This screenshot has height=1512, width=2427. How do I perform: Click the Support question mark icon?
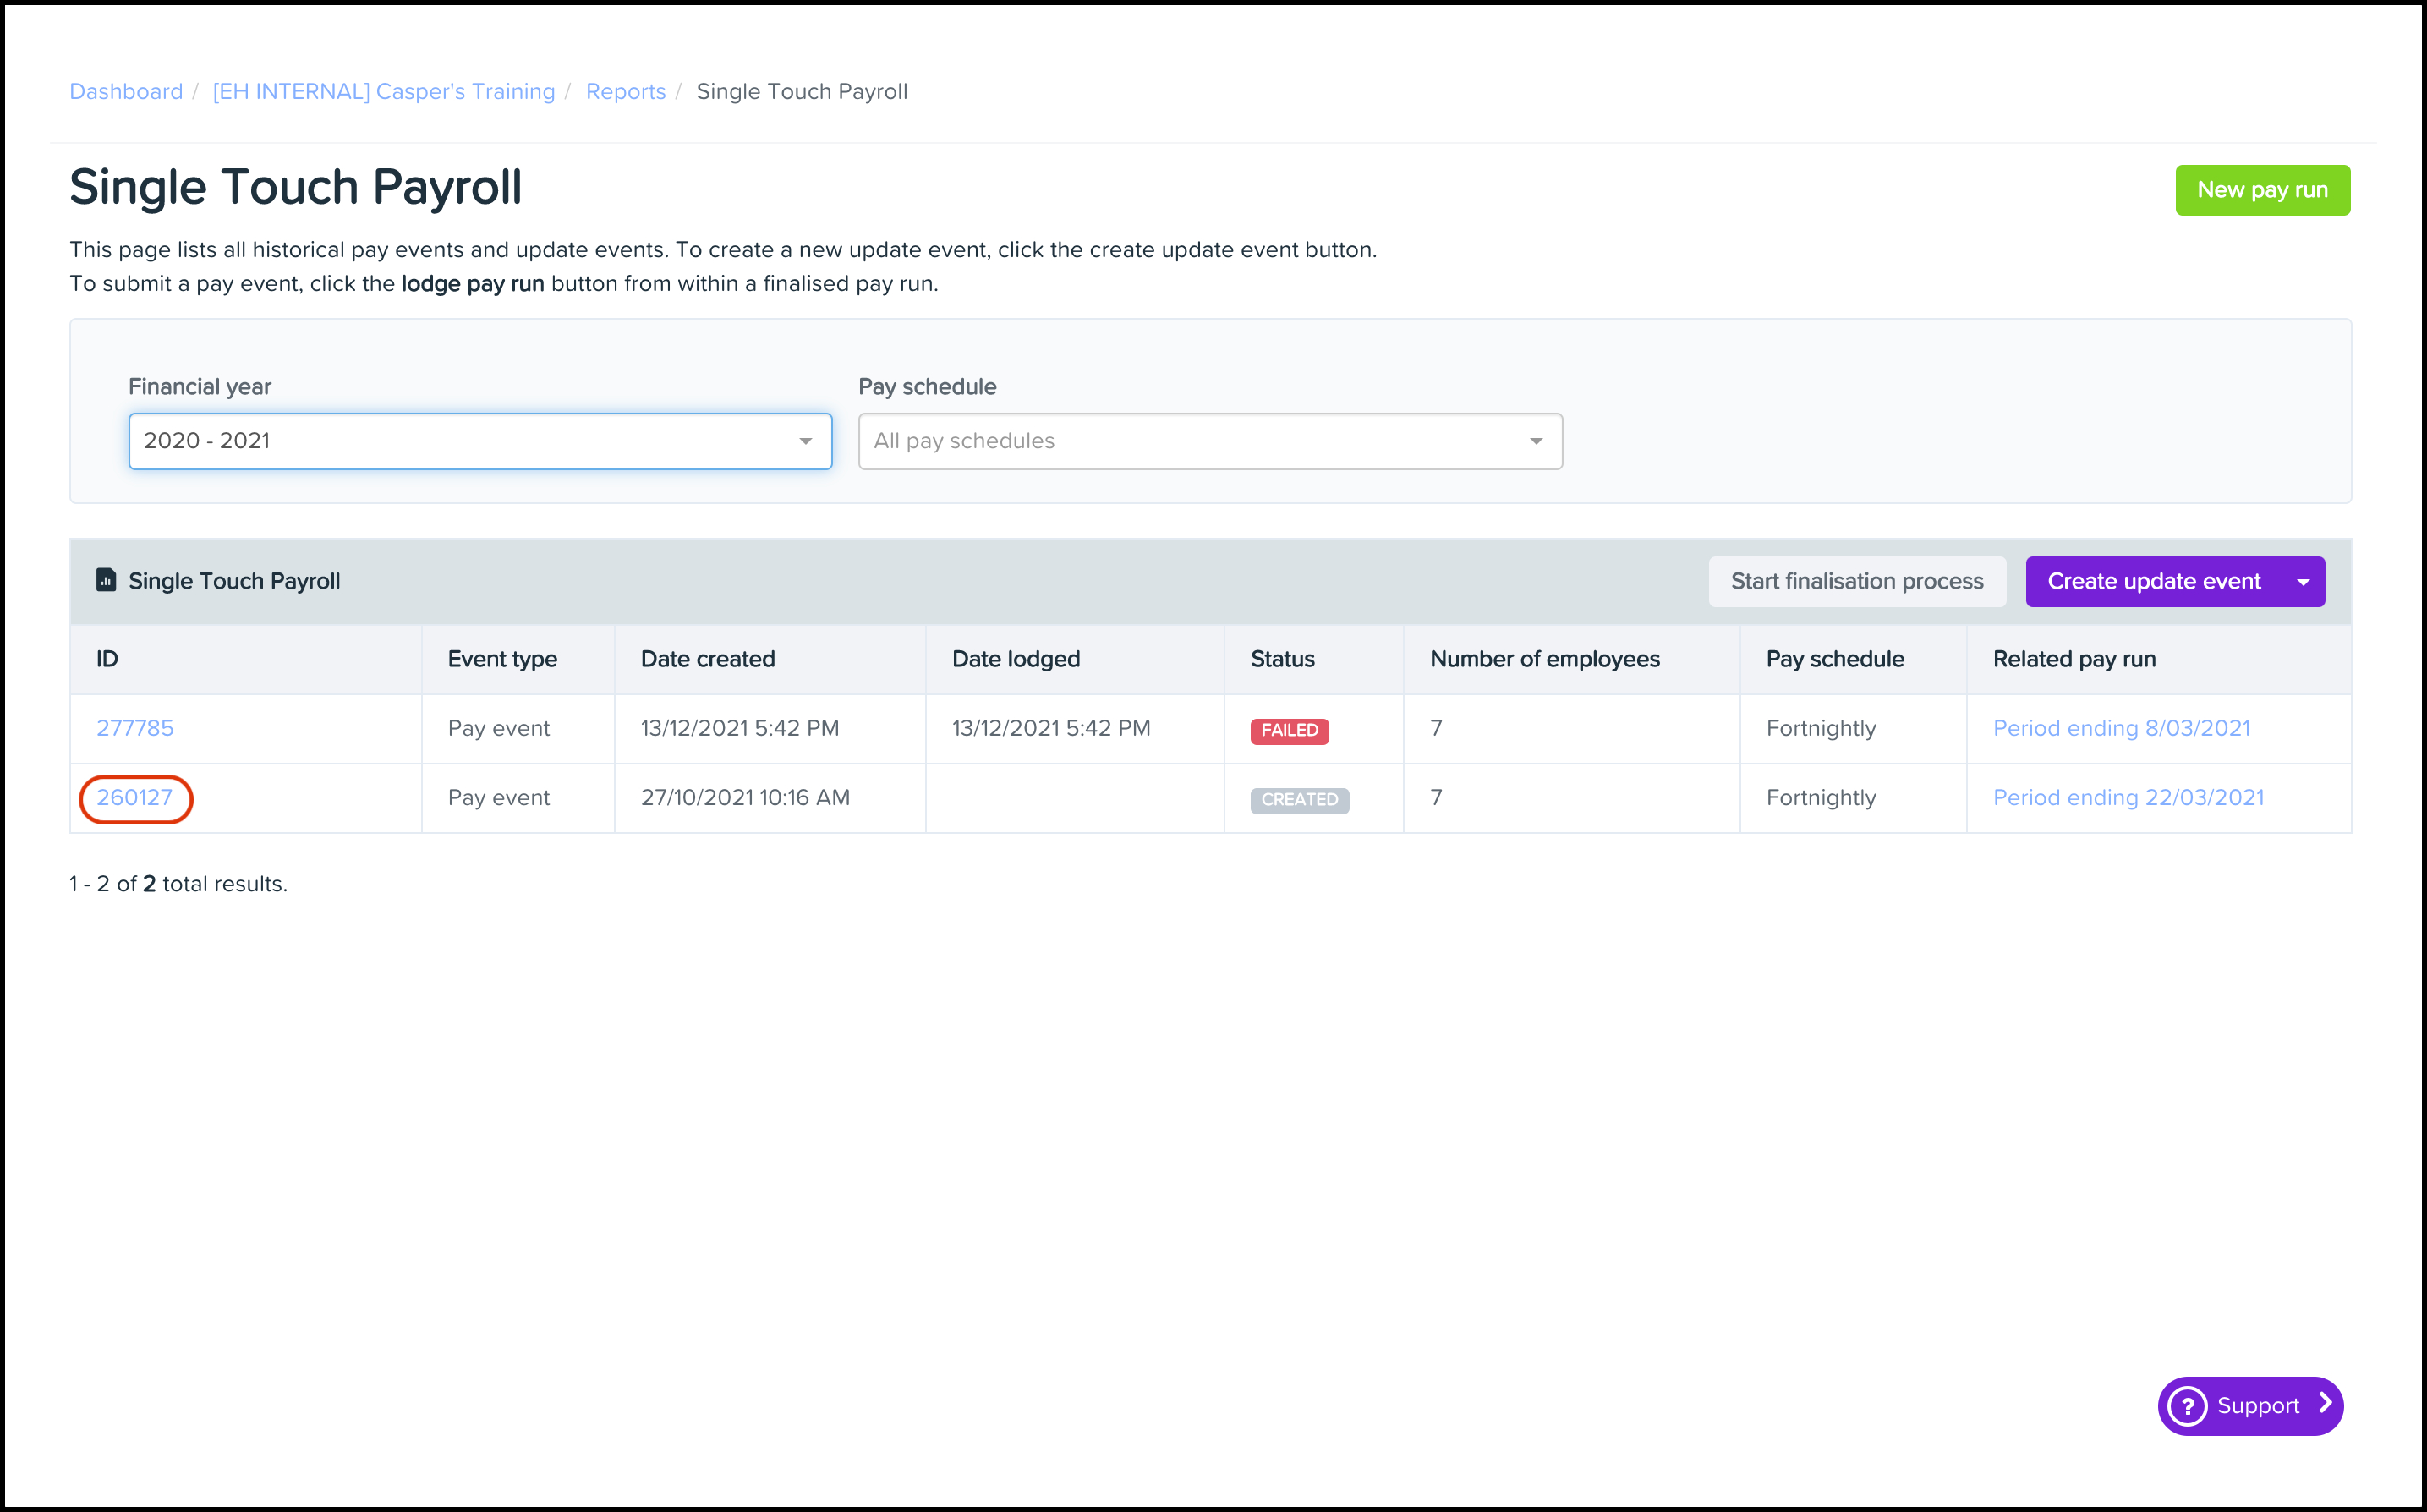tap(2188, 1406)
